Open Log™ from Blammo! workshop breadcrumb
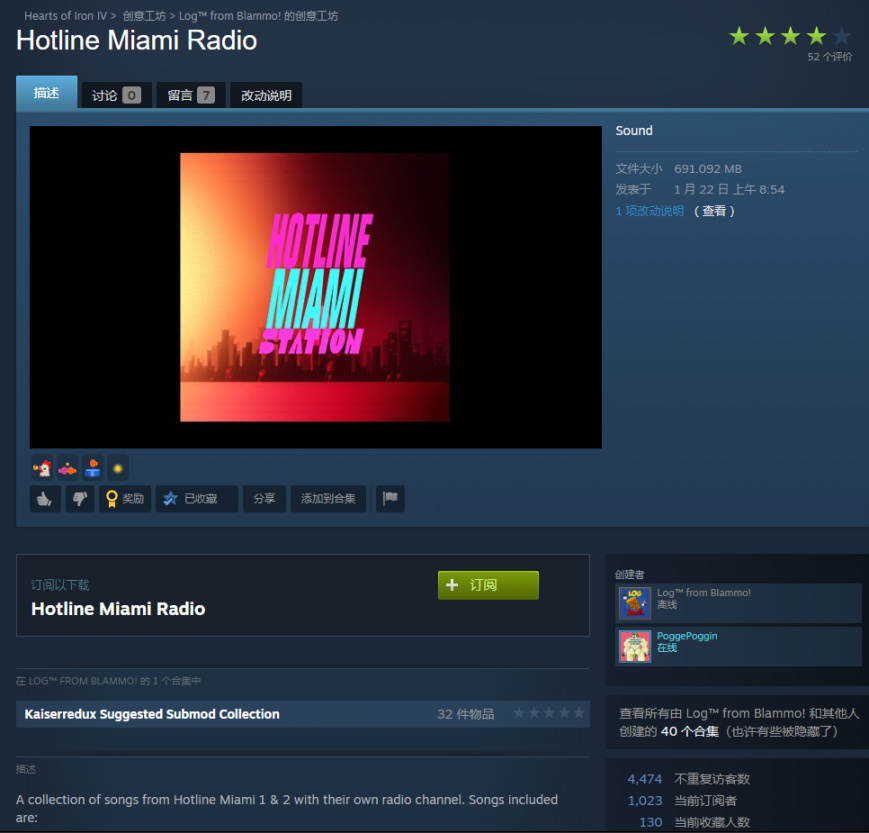Viewport: 869px width, 833px height. pyautogui.click(x=258, y=16)
